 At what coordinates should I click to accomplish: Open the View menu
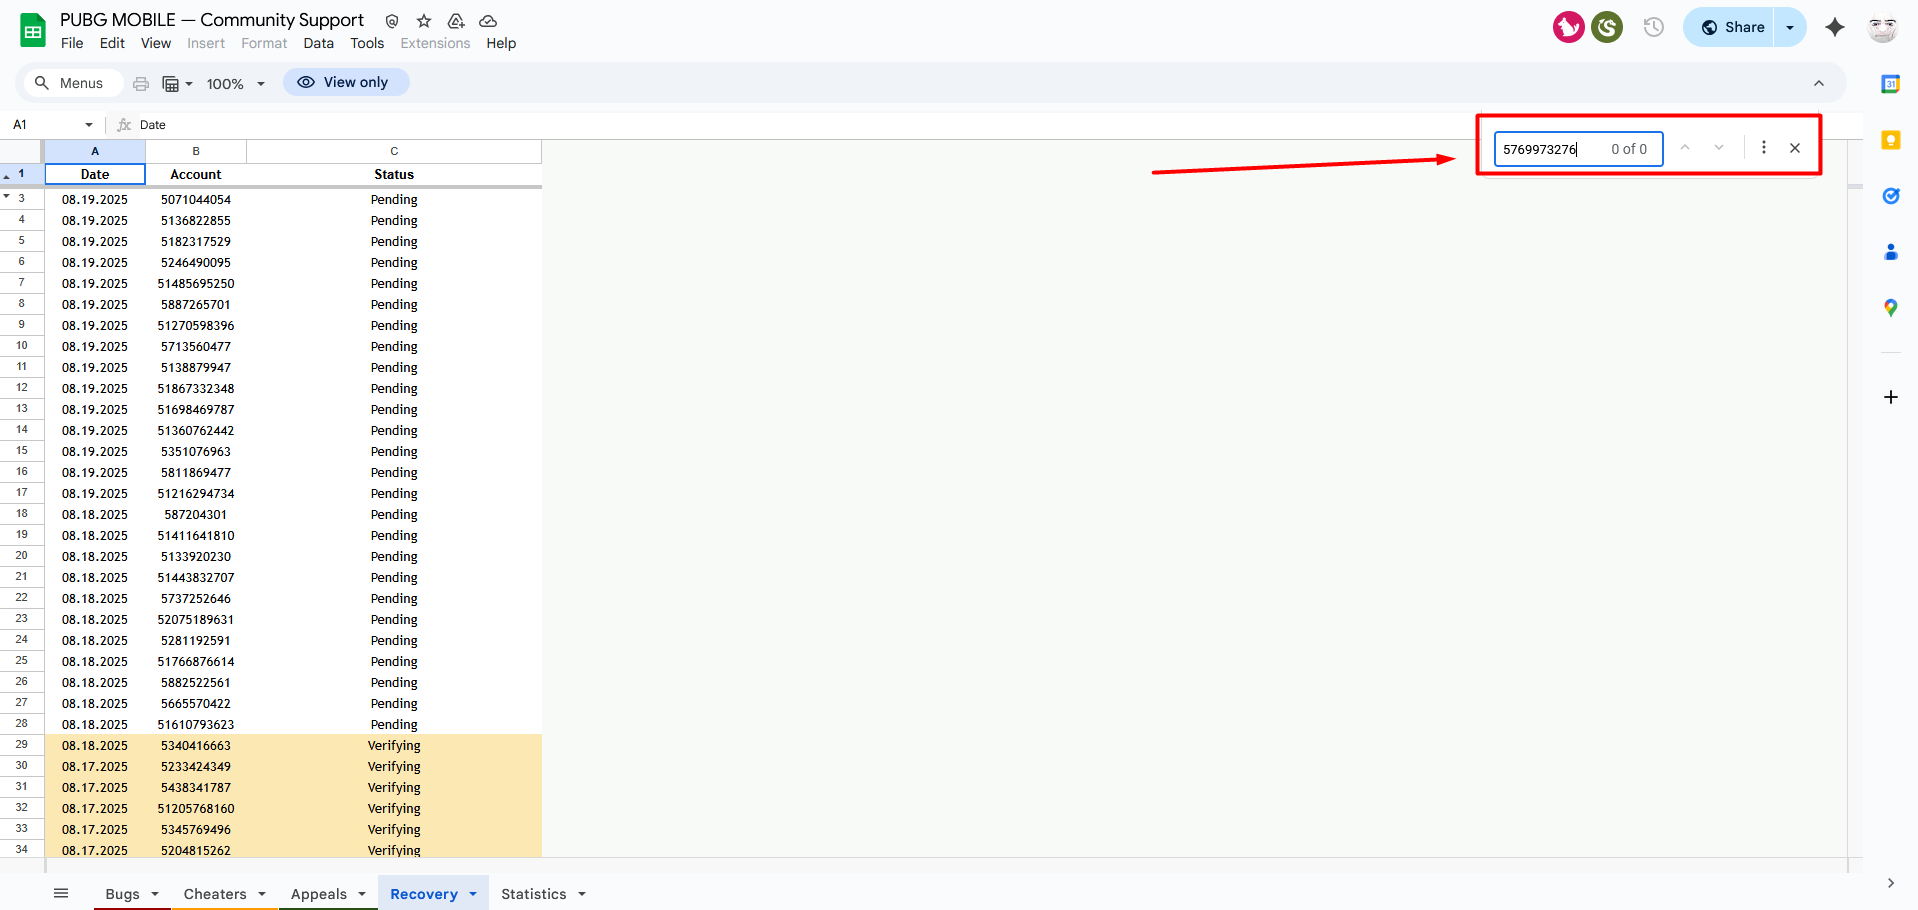click(156, 43)
